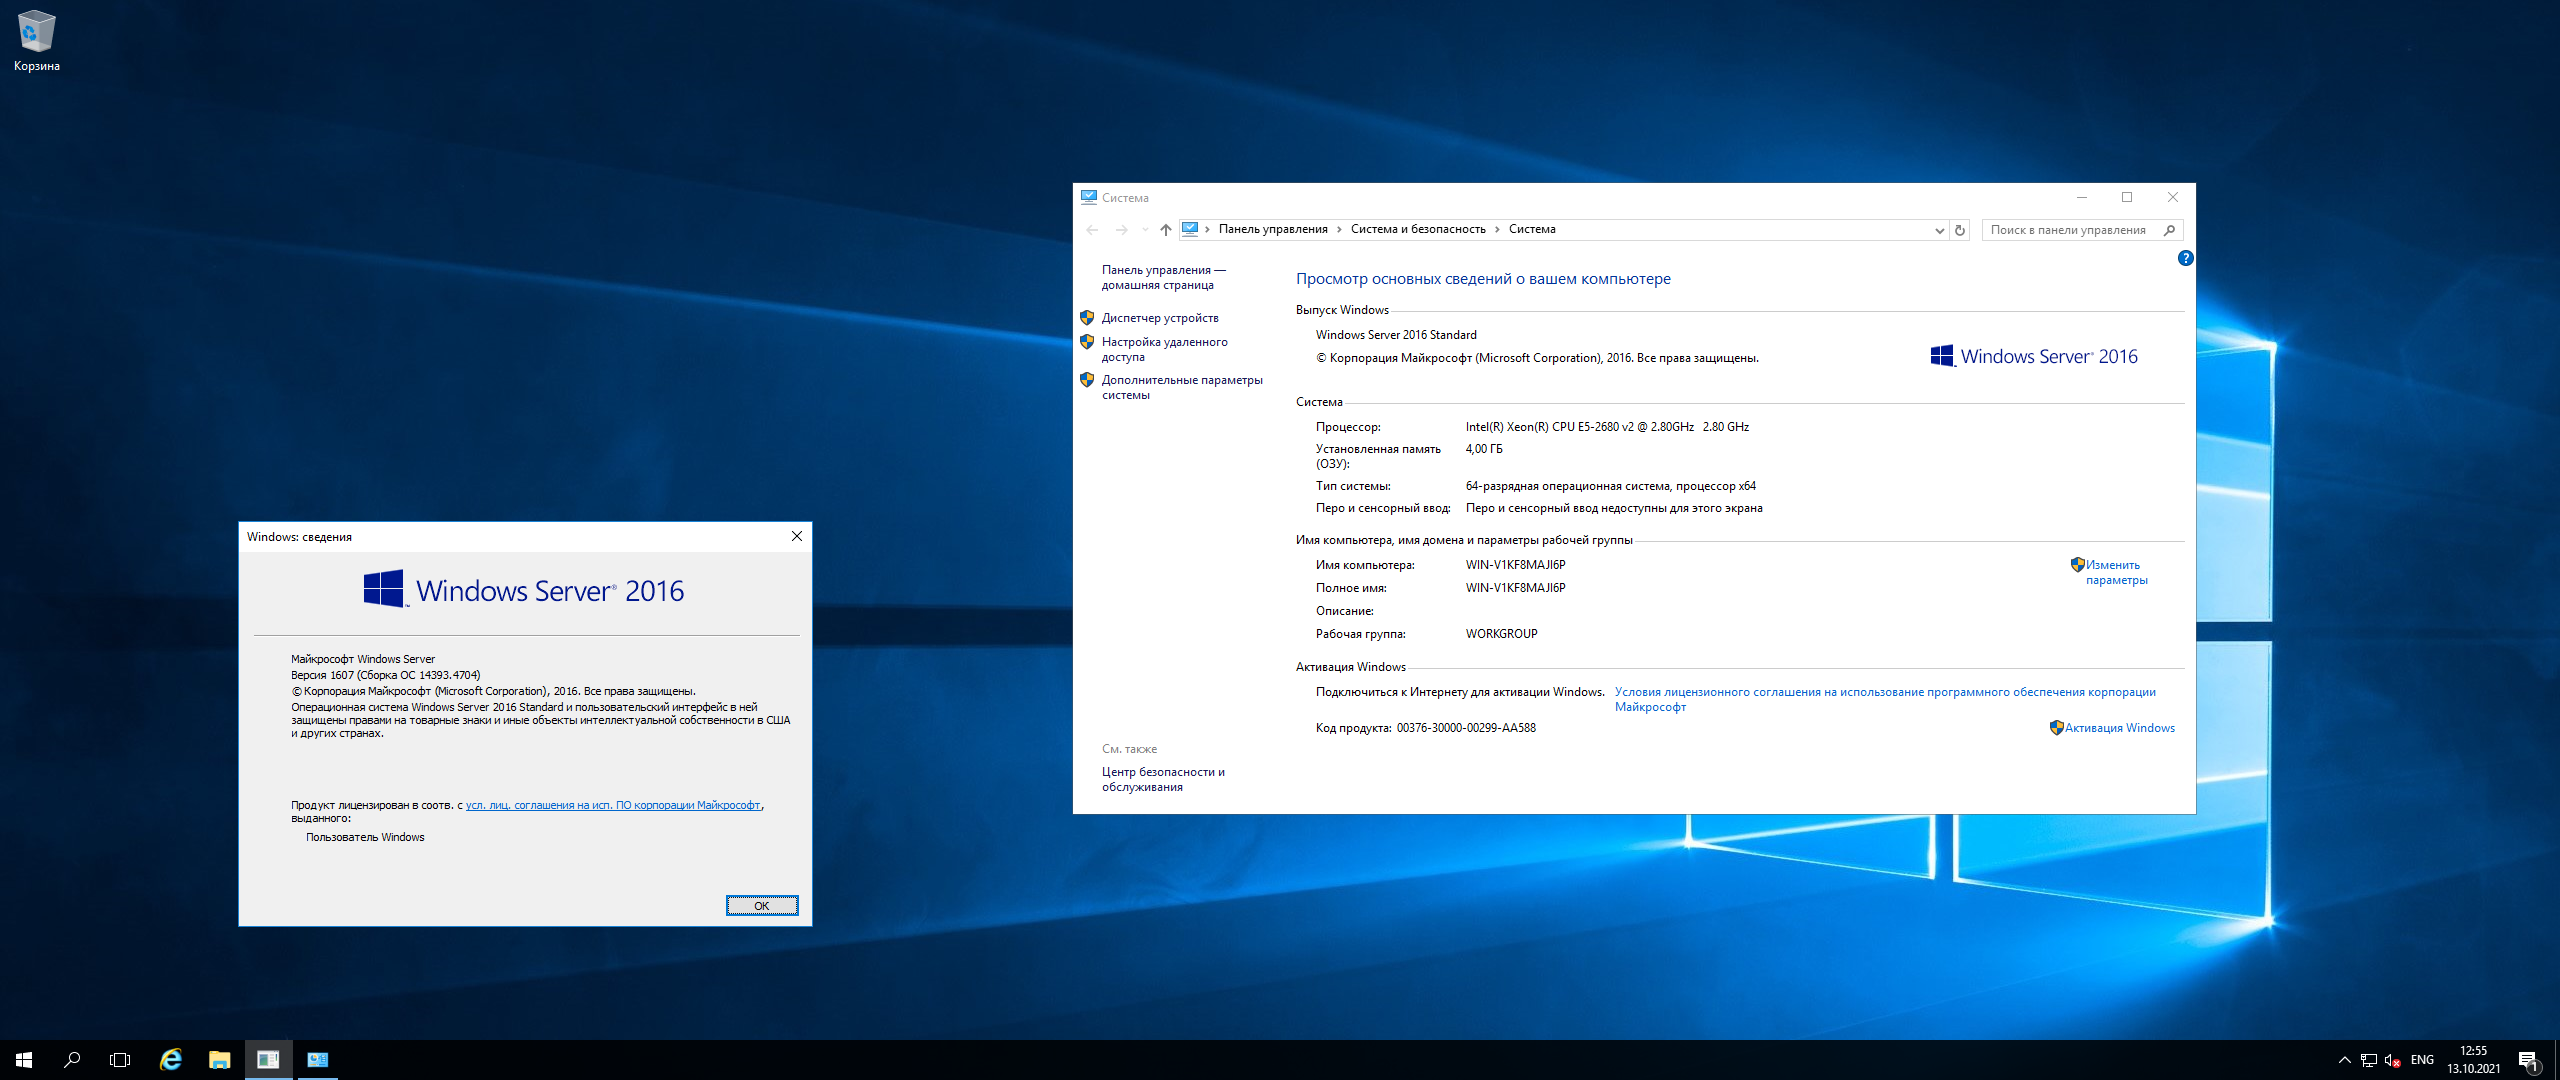Viewport: 2560px width, 1080px height.
Task: Click Версия 1607 build text in winver
Action: [x=385, y=675]
